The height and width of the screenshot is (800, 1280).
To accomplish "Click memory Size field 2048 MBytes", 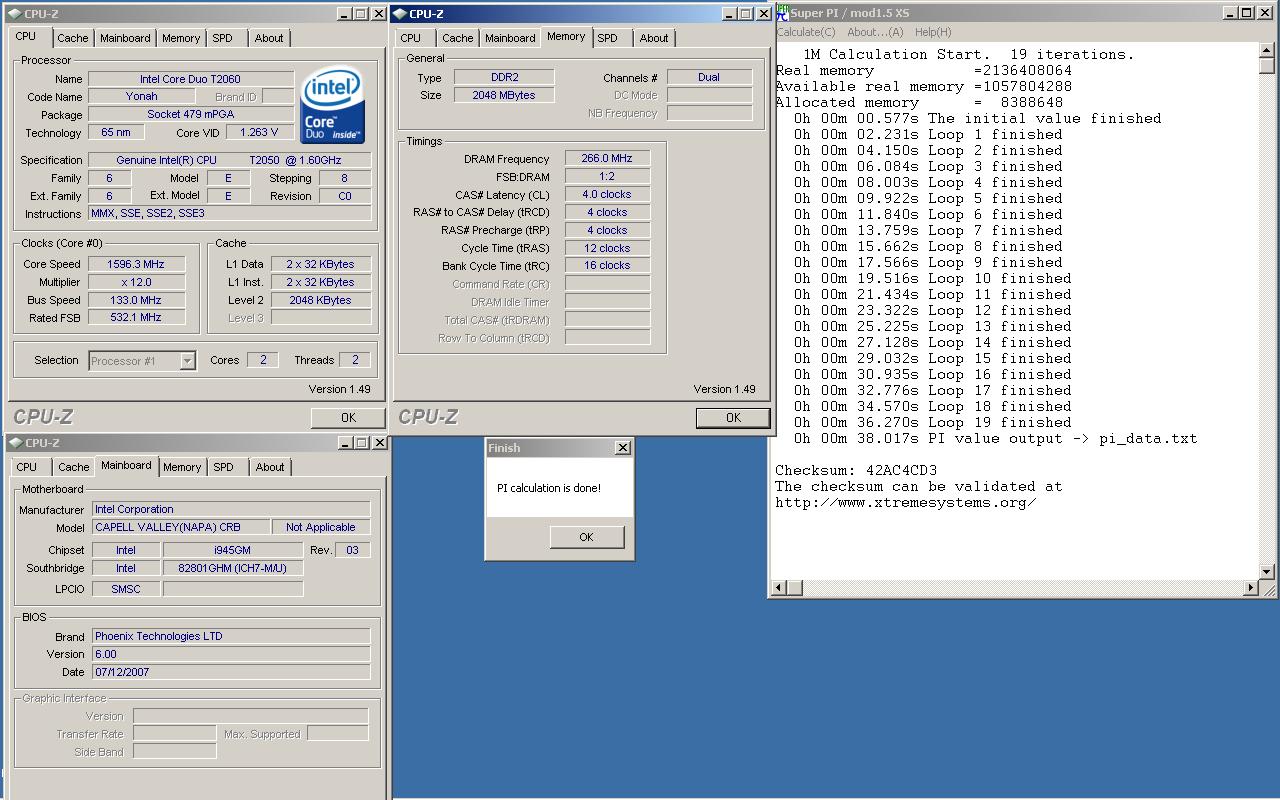I will click(x=504, y=95).
